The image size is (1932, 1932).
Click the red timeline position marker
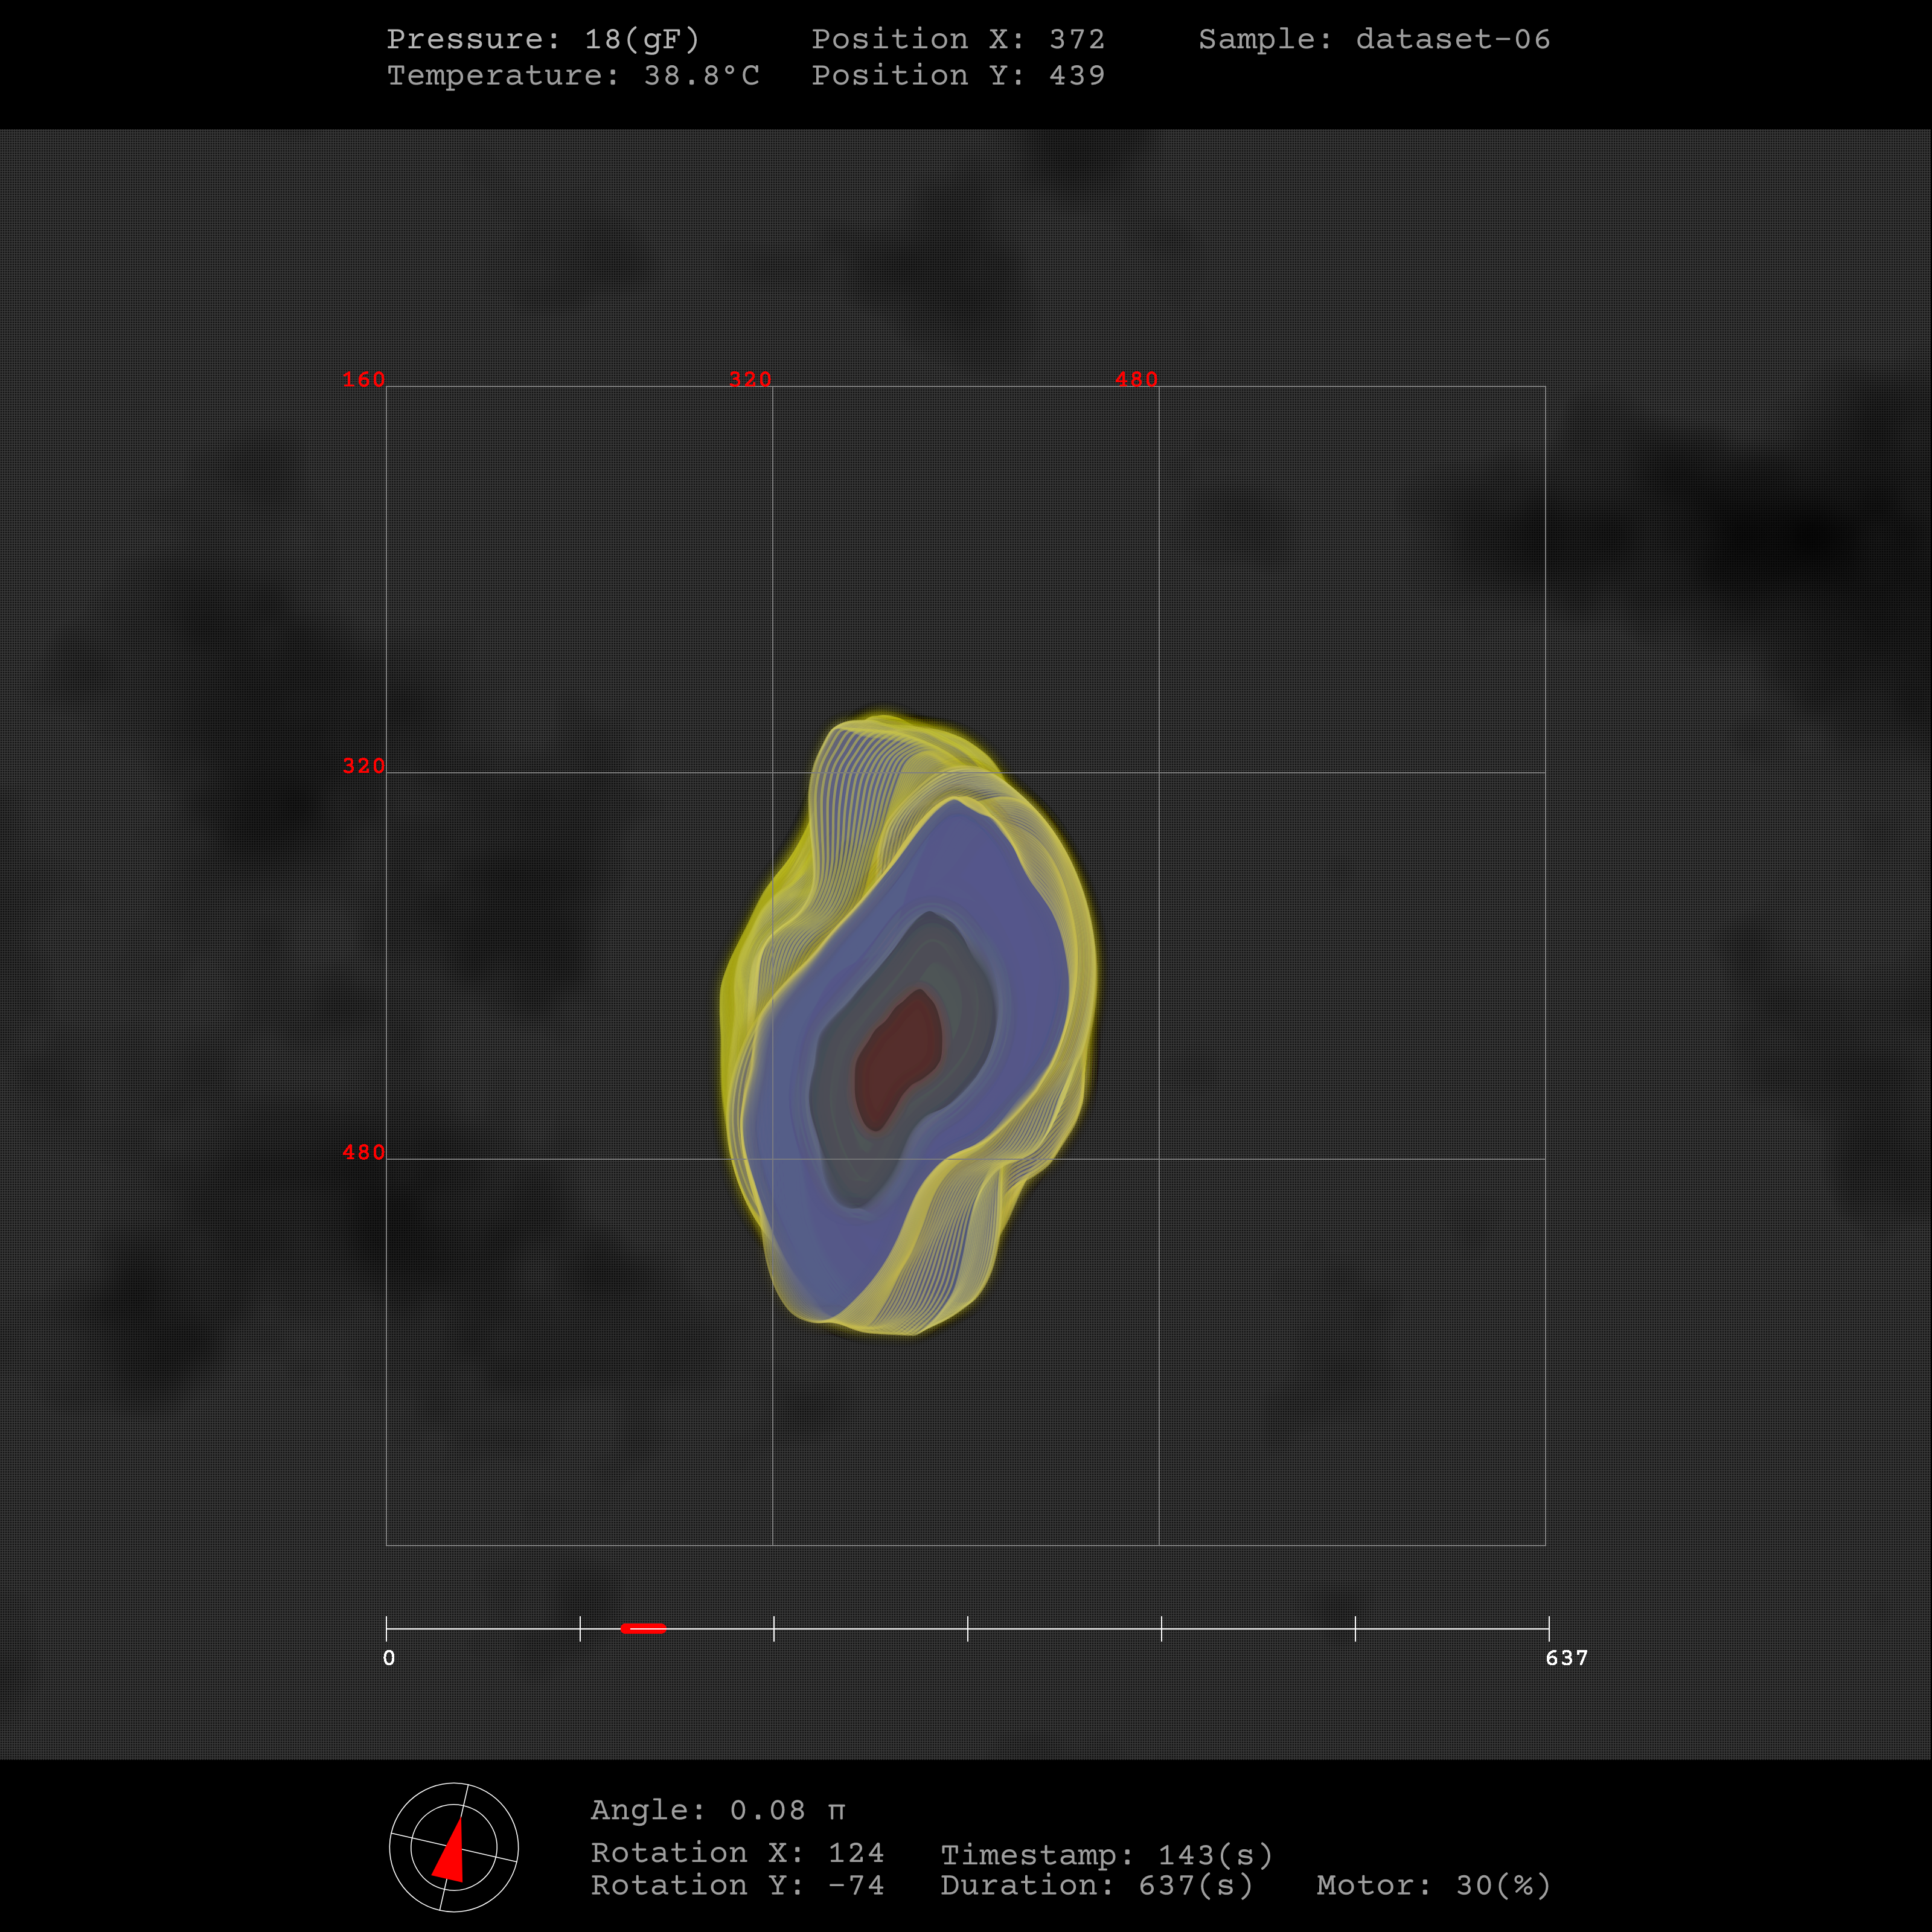point(643,1628)
